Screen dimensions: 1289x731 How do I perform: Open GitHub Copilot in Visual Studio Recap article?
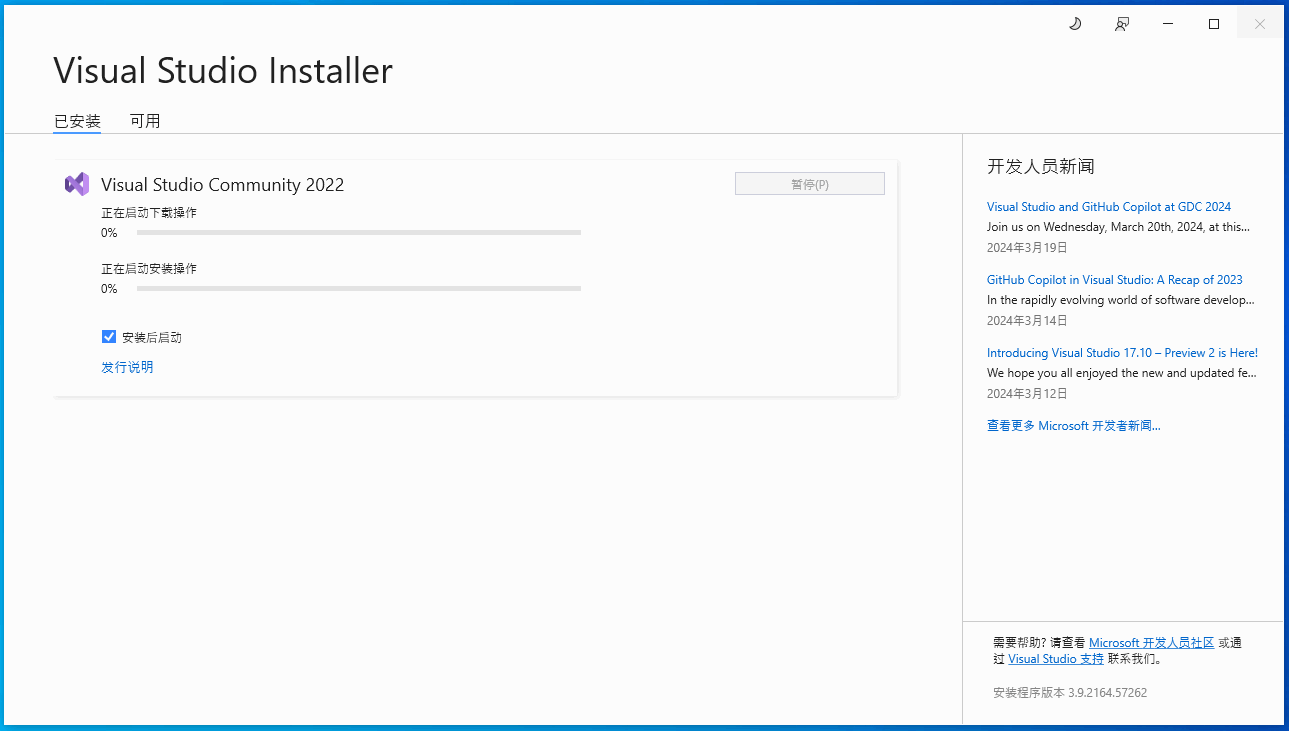(x=1115, y=280)
